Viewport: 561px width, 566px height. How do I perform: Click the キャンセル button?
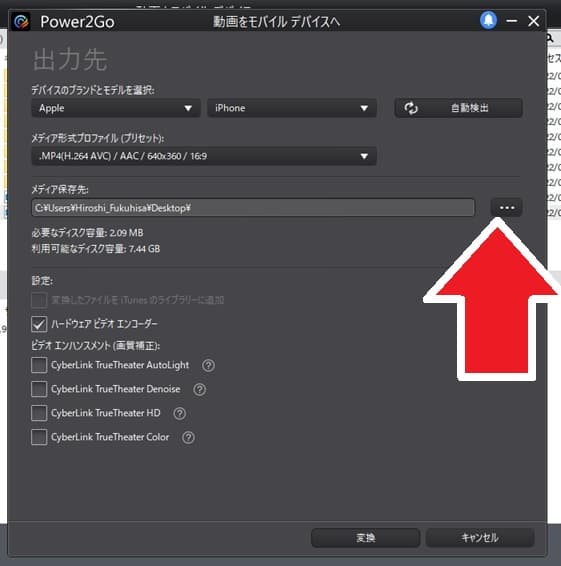[480, 538]
